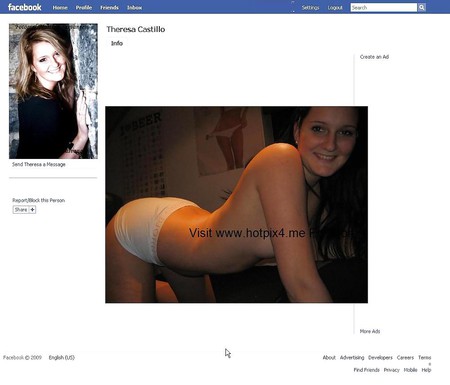Click the Share button
This screenshot has height=385, width=450.
[21, 210]
